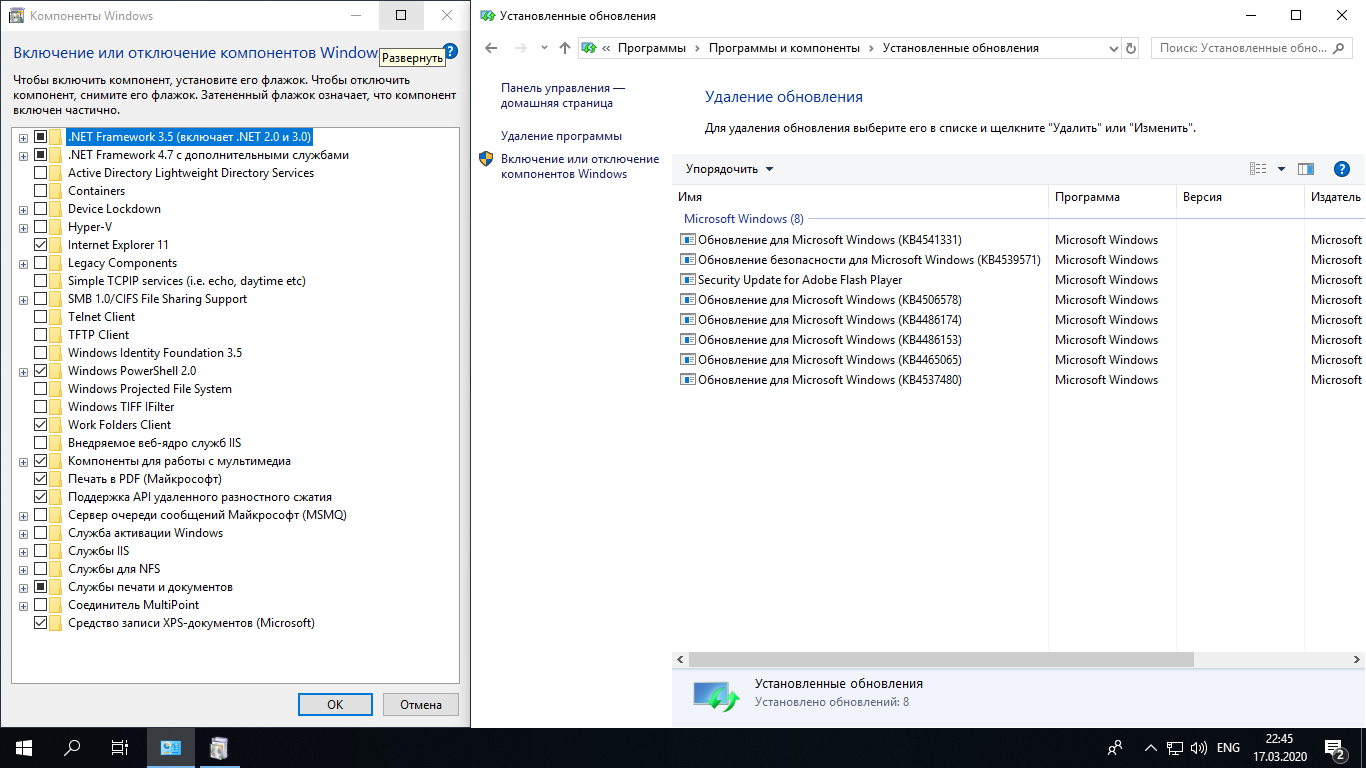Viewport: 1366px width, 768px height.
Task: Click icon of update KB4537480
Action: [x=687, y=380]
